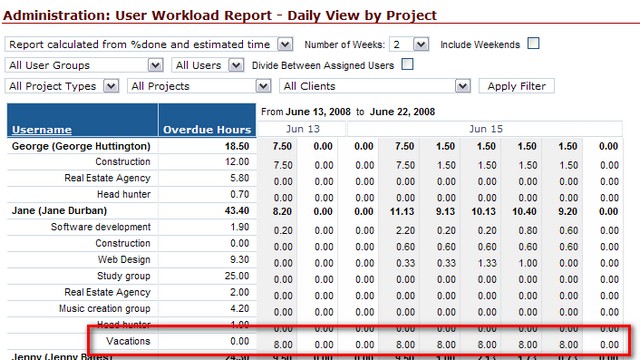
Task: Click the 10.40 value in Jane's row
Action: click(x=524, y=211)
